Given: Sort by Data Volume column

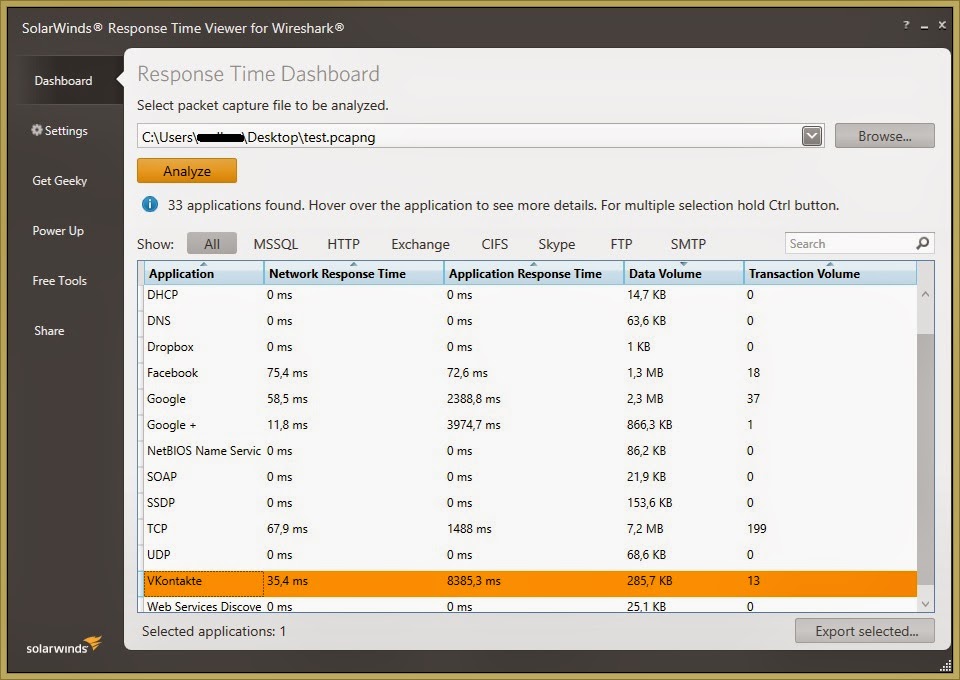Looking at the screenshot, I should click(x=683, y=273).
